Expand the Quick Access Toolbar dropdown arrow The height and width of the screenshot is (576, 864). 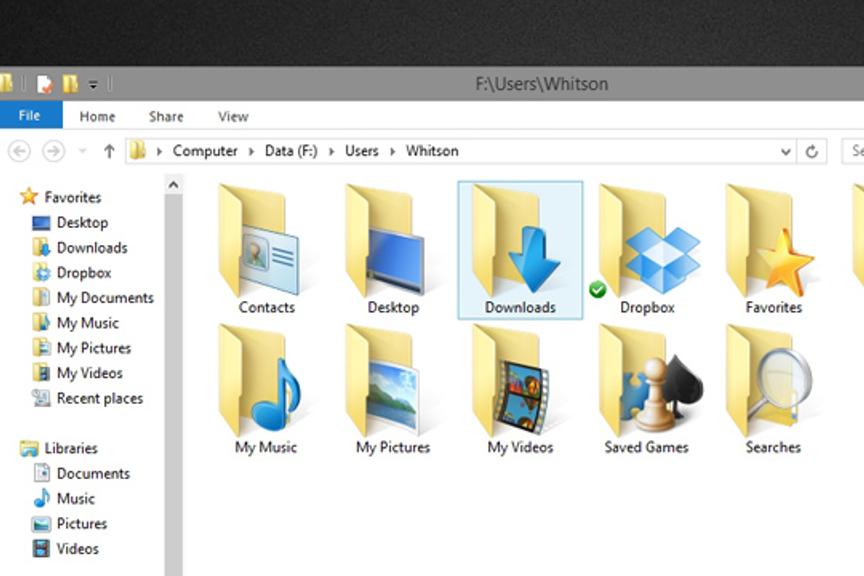point(93,85)
